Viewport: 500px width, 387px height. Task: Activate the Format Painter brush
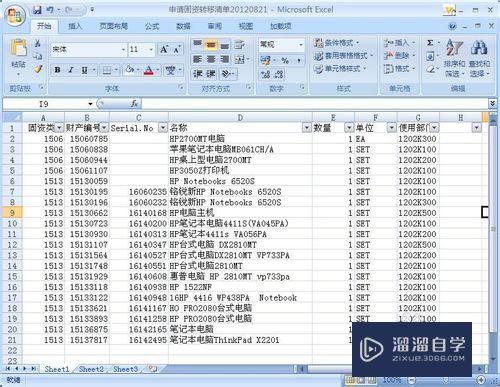point(38,69)
